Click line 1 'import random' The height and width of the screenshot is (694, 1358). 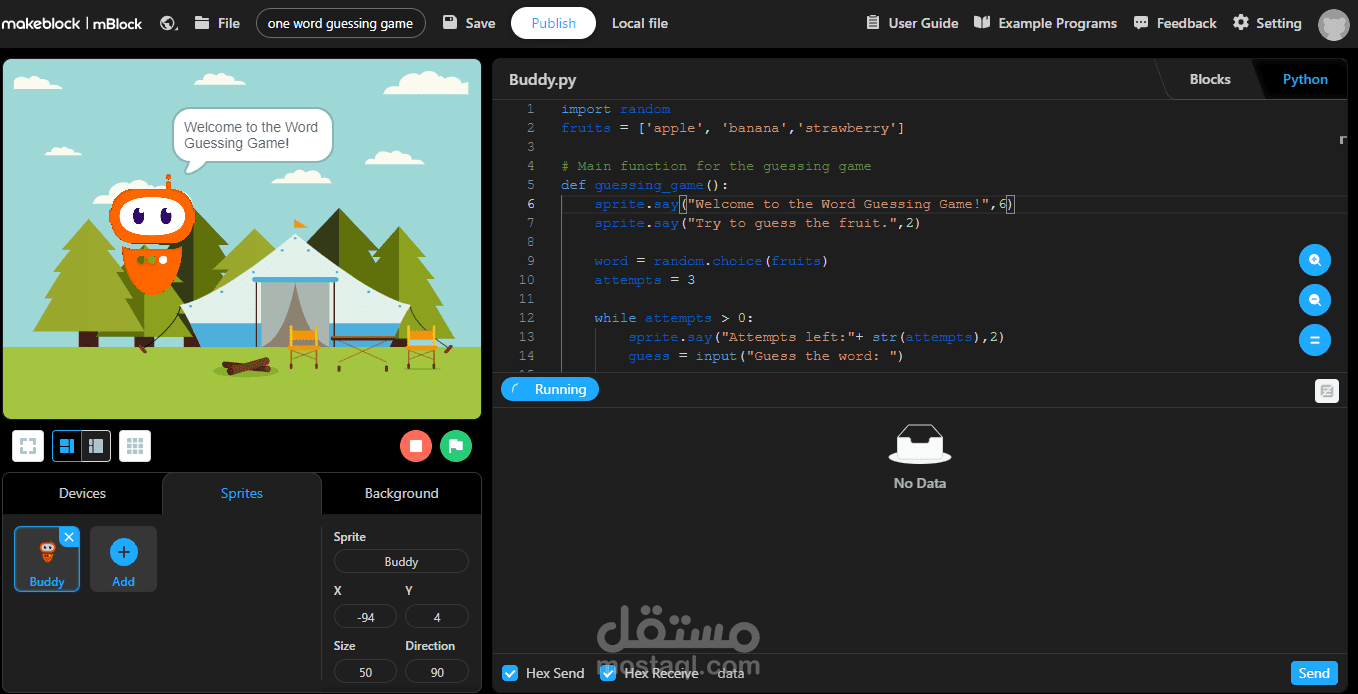(x=616, y=109)
